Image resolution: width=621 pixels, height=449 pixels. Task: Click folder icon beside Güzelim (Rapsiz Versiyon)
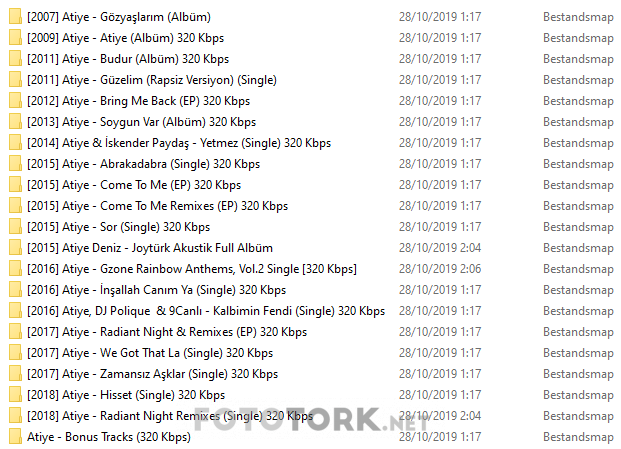[15, 80]
